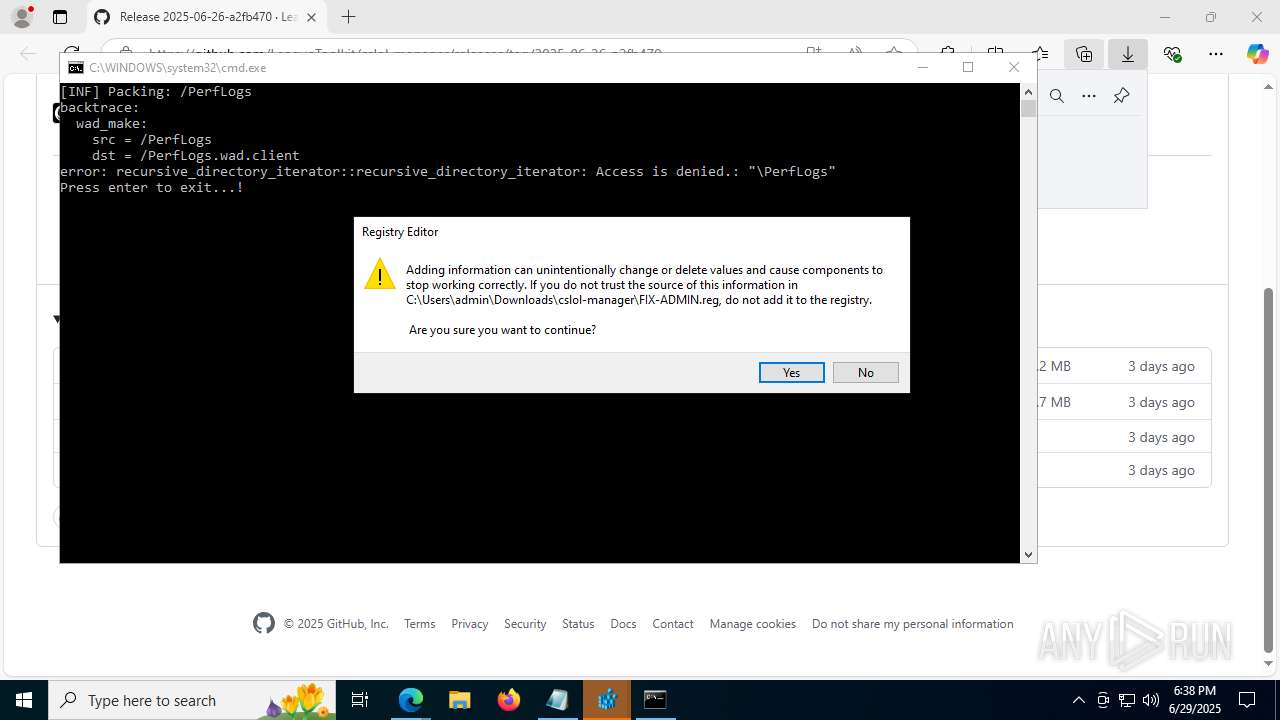1280x720 pixels.
Task: Open Browser essentials heart icon
Action: coord(1172,54)
